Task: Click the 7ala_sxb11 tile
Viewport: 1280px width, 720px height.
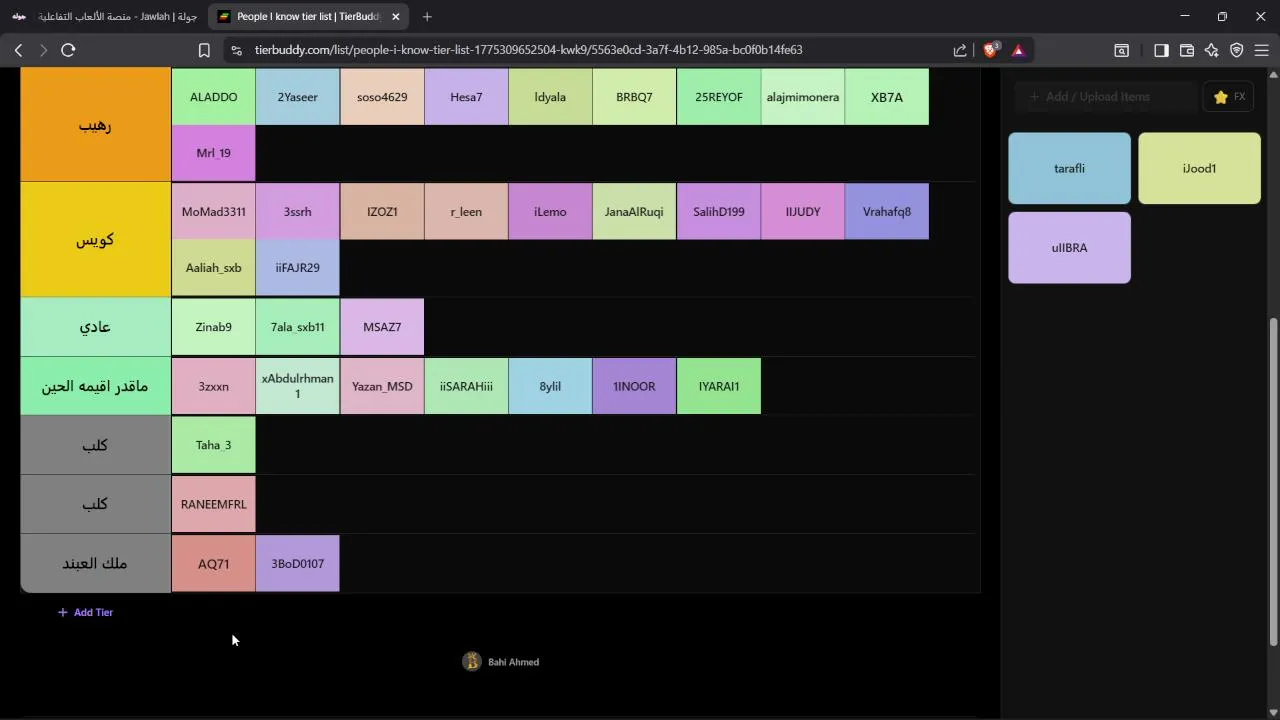Action: coord(297,327)
